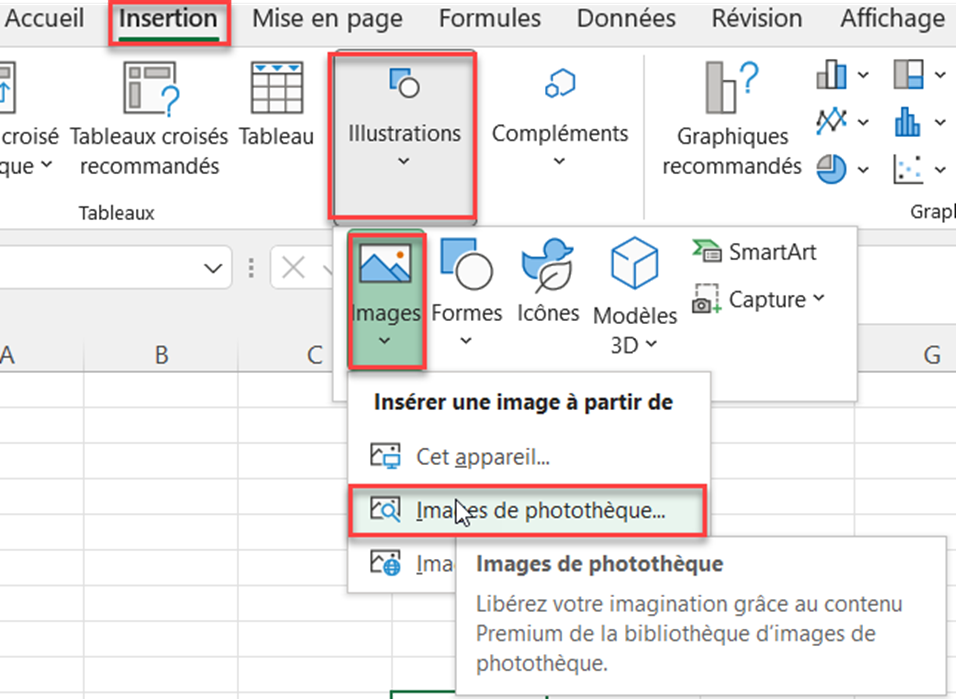
Task: Click the cancel X formula bar button
Action: (x=293, y=268)
